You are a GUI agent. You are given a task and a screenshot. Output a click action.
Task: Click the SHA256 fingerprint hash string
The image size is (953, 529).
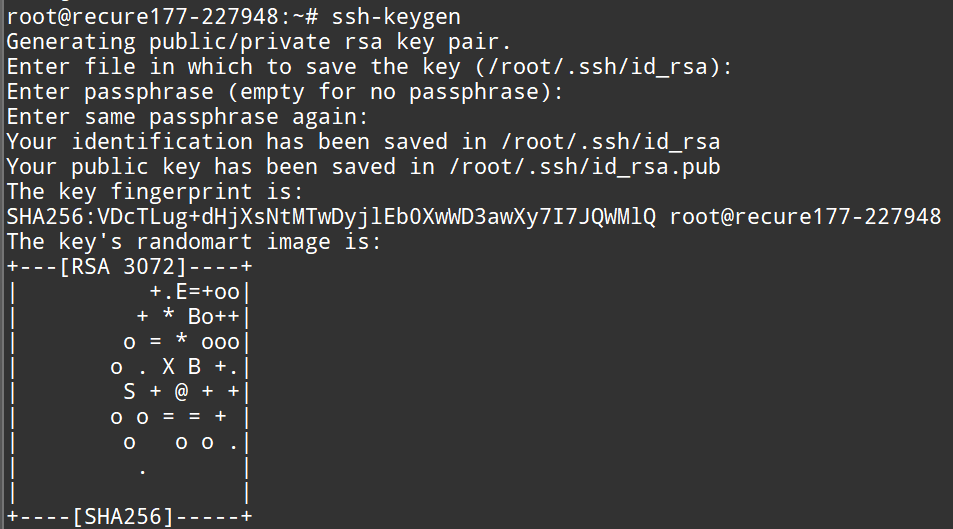tap(331, 217)
